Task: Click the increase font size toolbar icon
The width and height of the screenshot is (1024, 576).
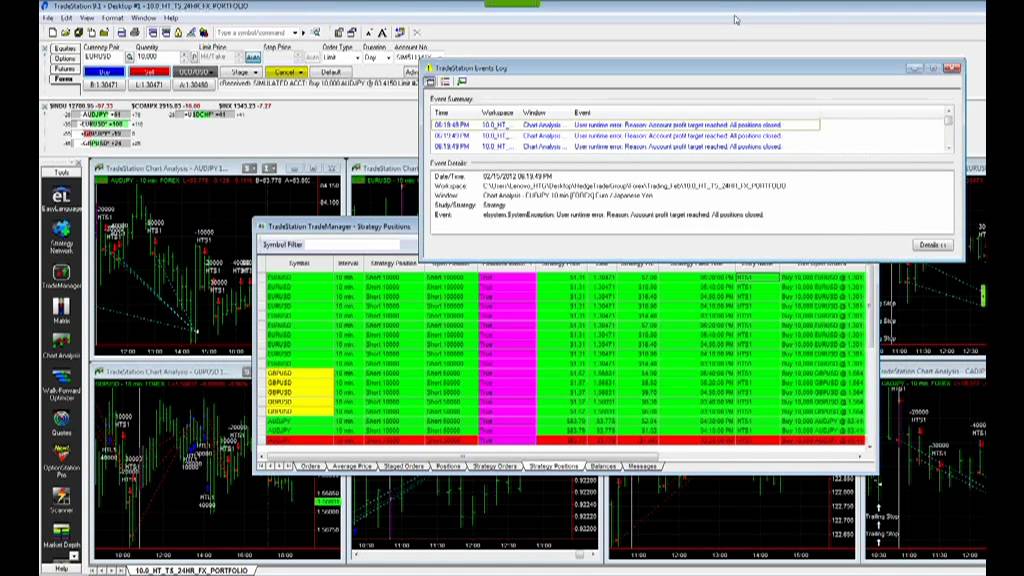Action: pos(383,33)
